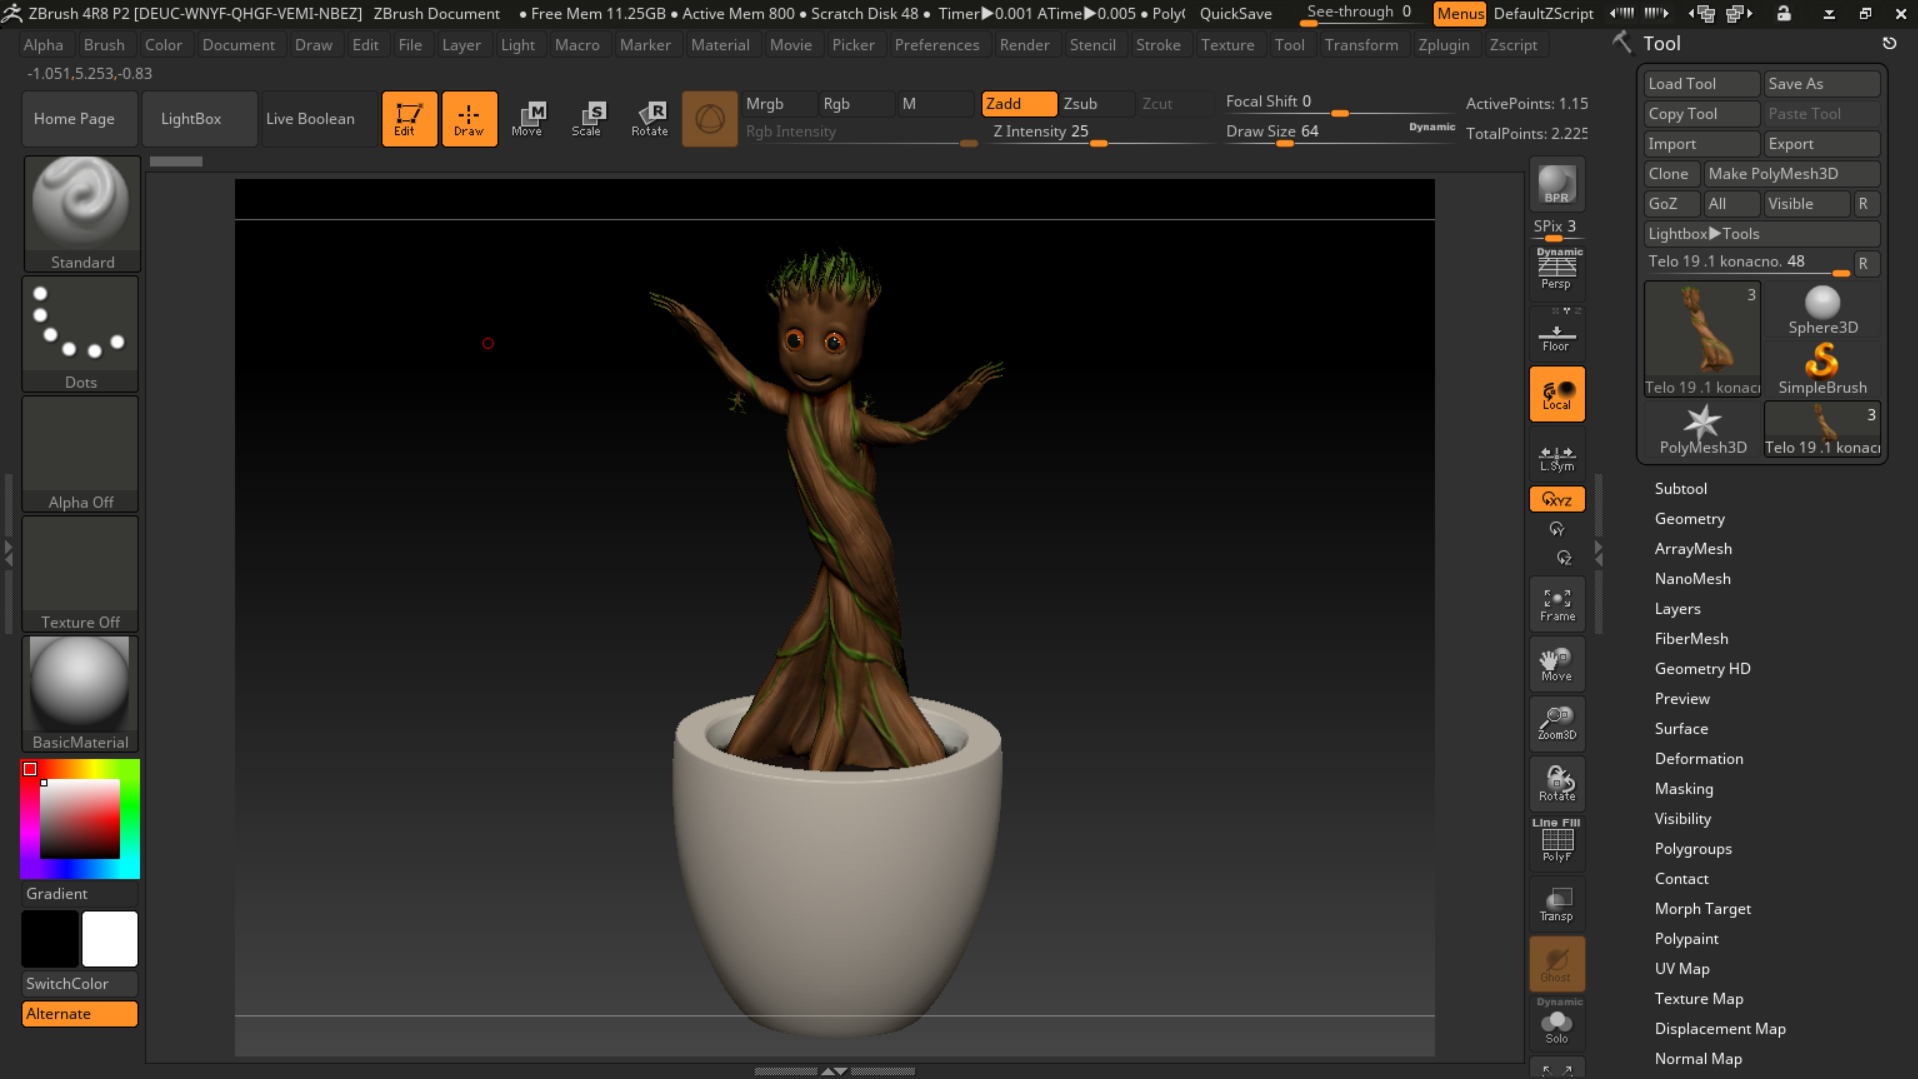The width and height of the screenshot is (1918, 1079).
Task: Click the Make PolyMesh3D button
Action: coord(1791,174)
